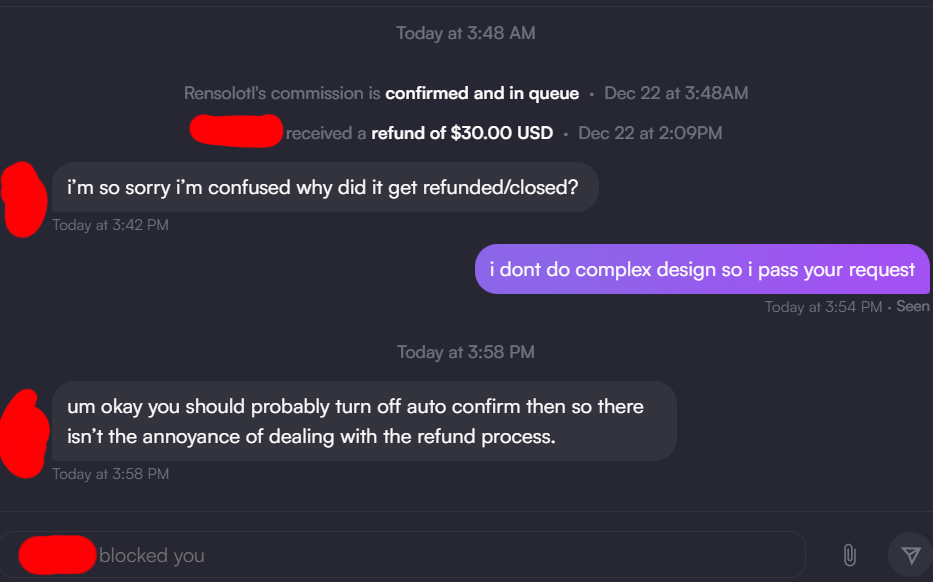This screenshot has height=582, width=933.
Task: Click the "turn off auto confirm" message bubble
Action: [363, 421]
